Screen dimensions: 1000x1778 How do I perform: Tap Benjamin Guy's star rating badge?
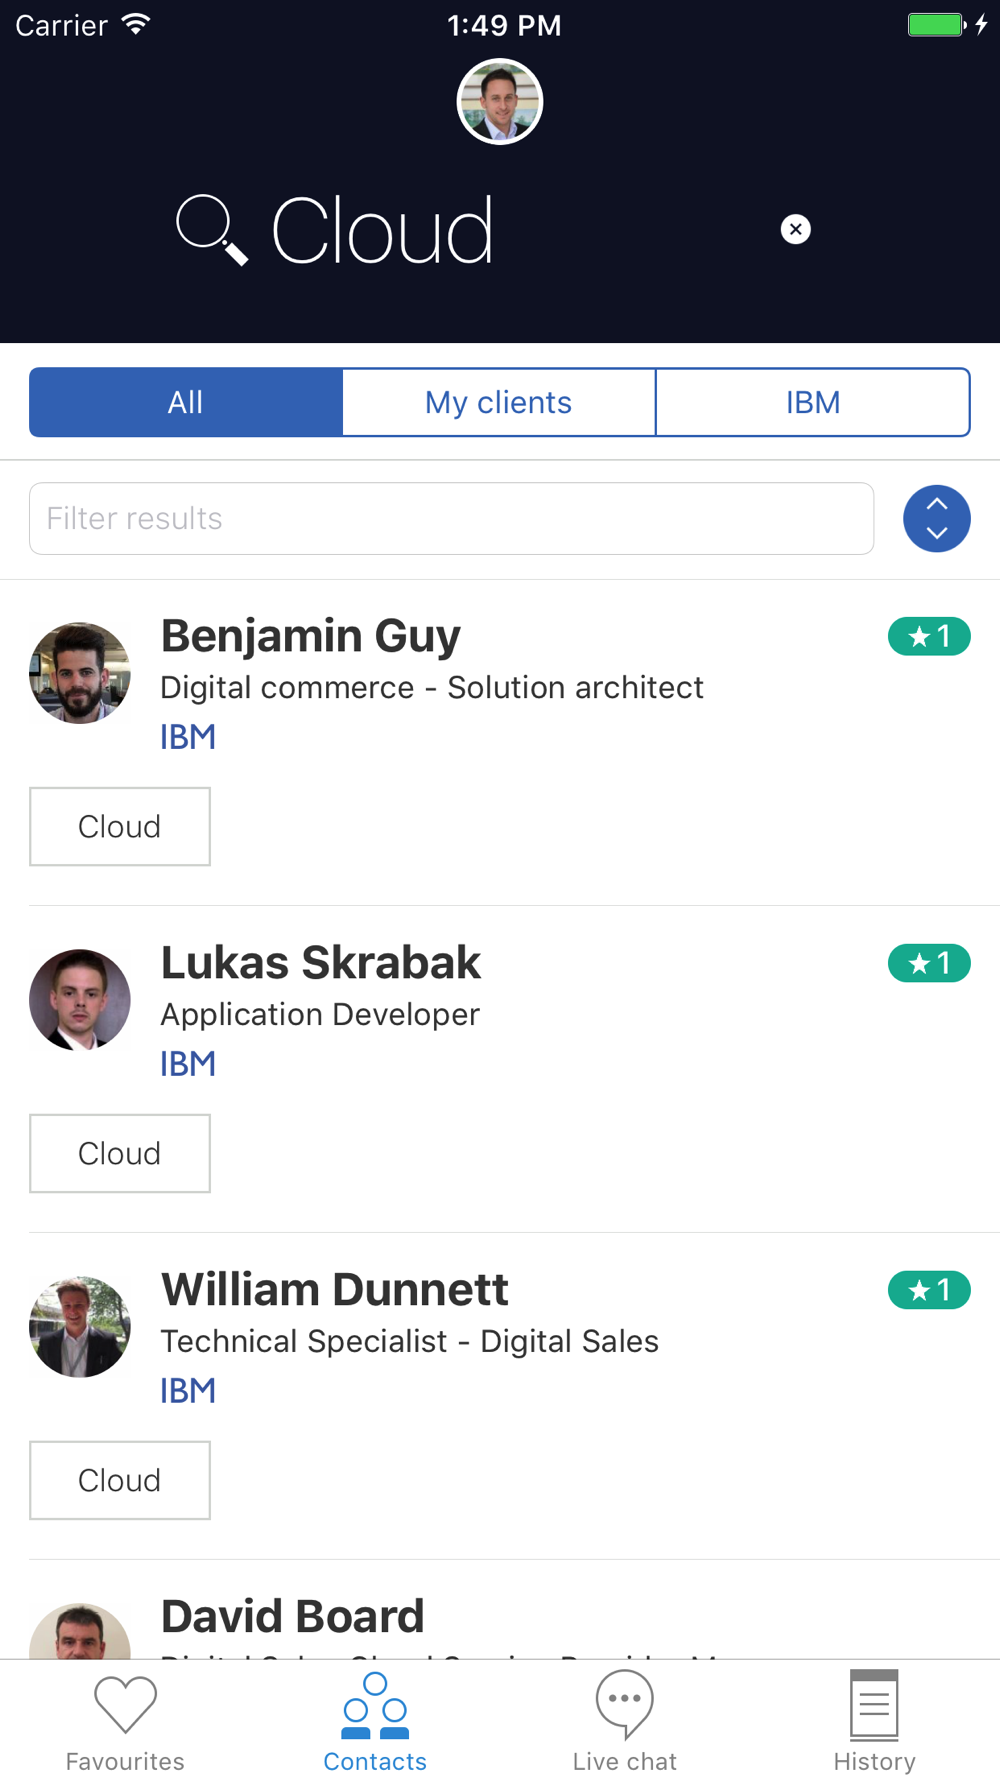tap(929, 636)
